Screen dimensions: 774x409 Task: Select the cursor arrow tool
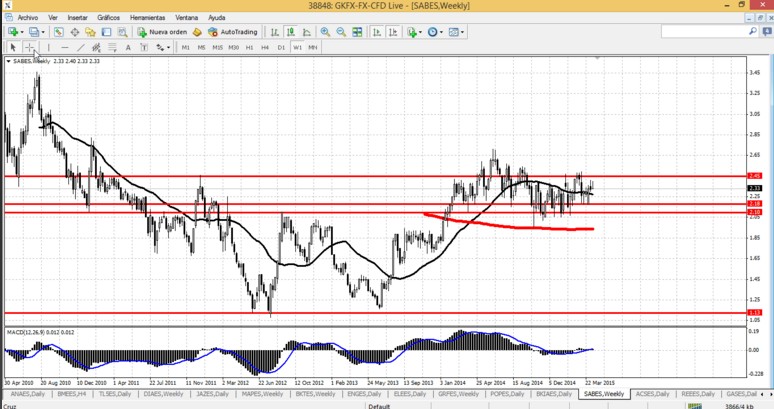pyautogui.click(x=13, y=47)
